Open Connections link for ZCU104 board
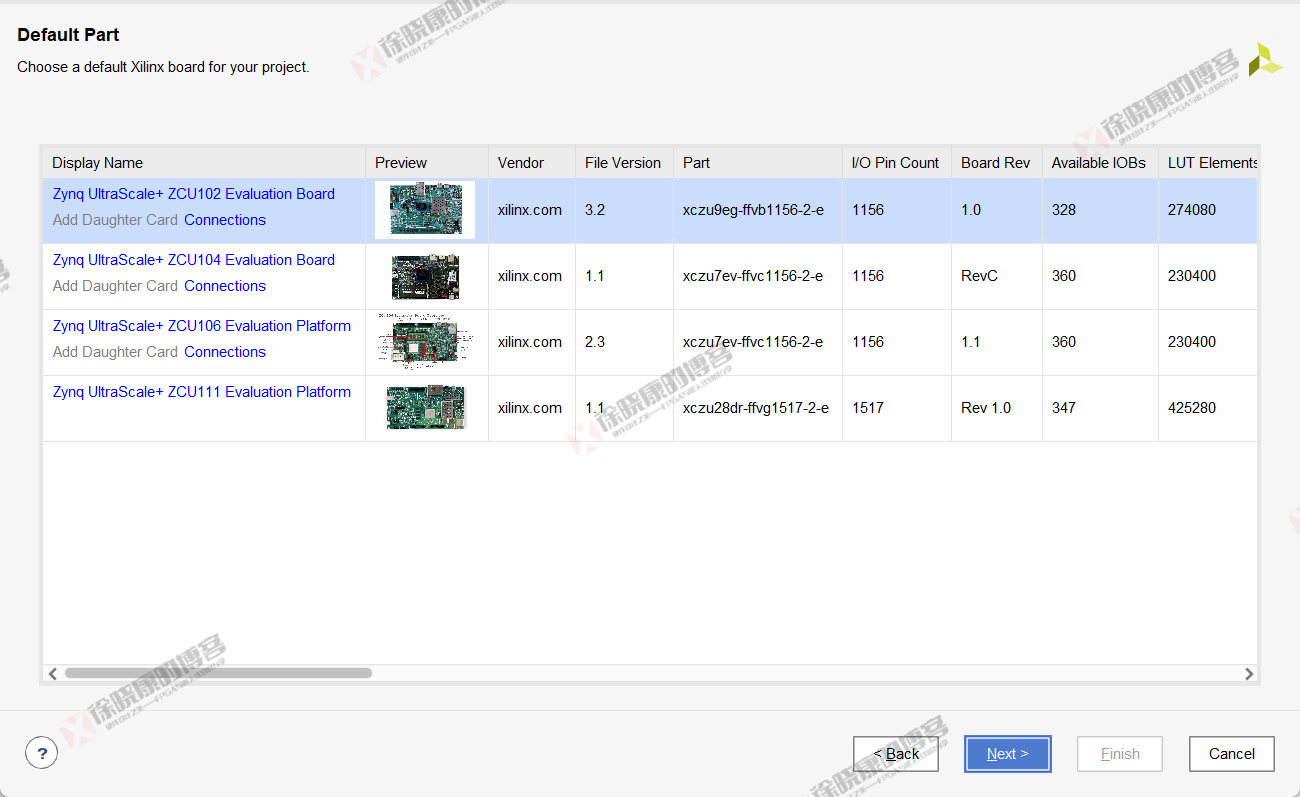The image size is (1300, 797). pos(225,286)
